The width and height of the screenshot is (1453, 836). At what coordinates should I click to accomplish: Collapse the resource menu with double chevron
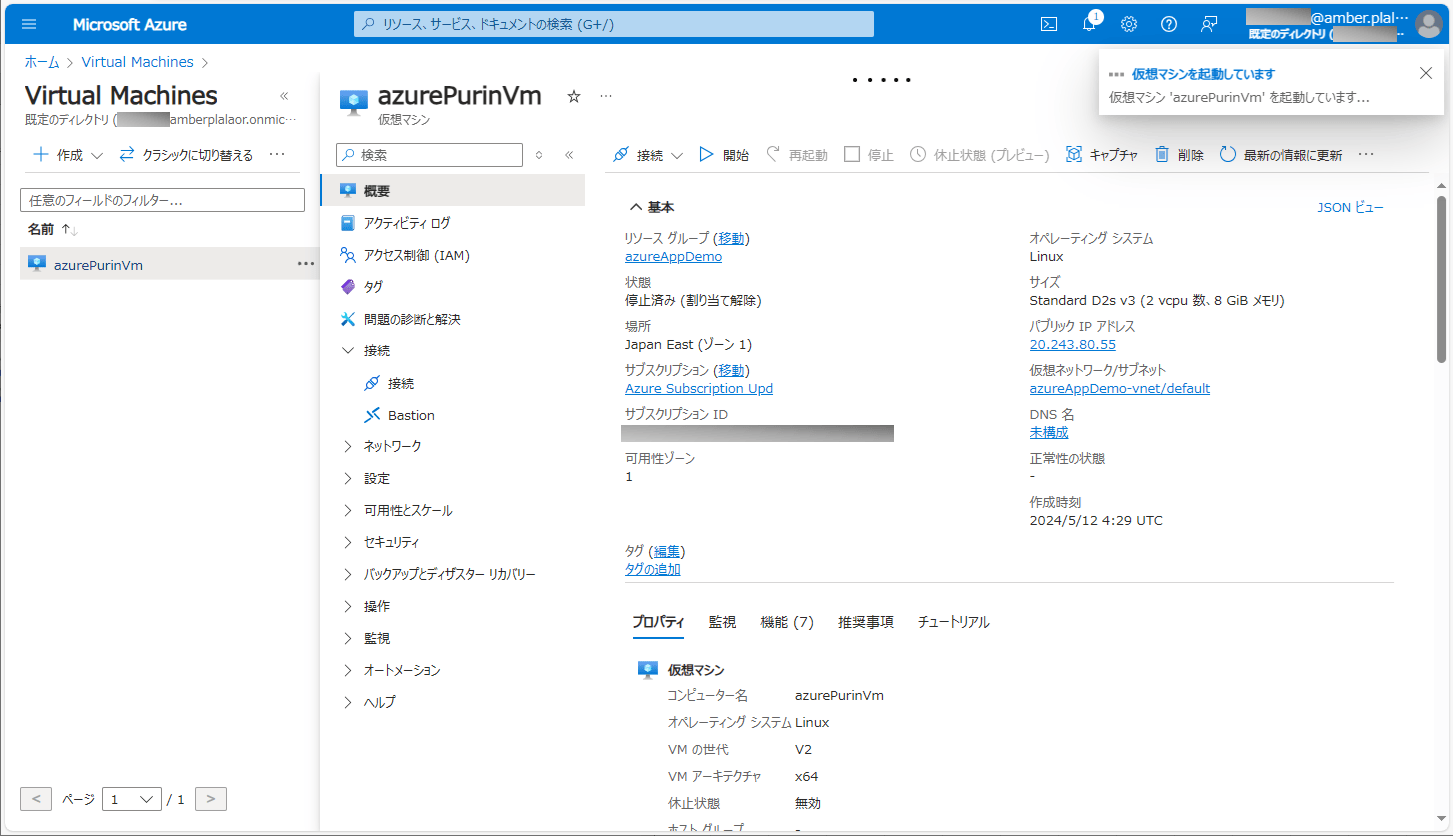pyautogui.click(x=569, y=155)
